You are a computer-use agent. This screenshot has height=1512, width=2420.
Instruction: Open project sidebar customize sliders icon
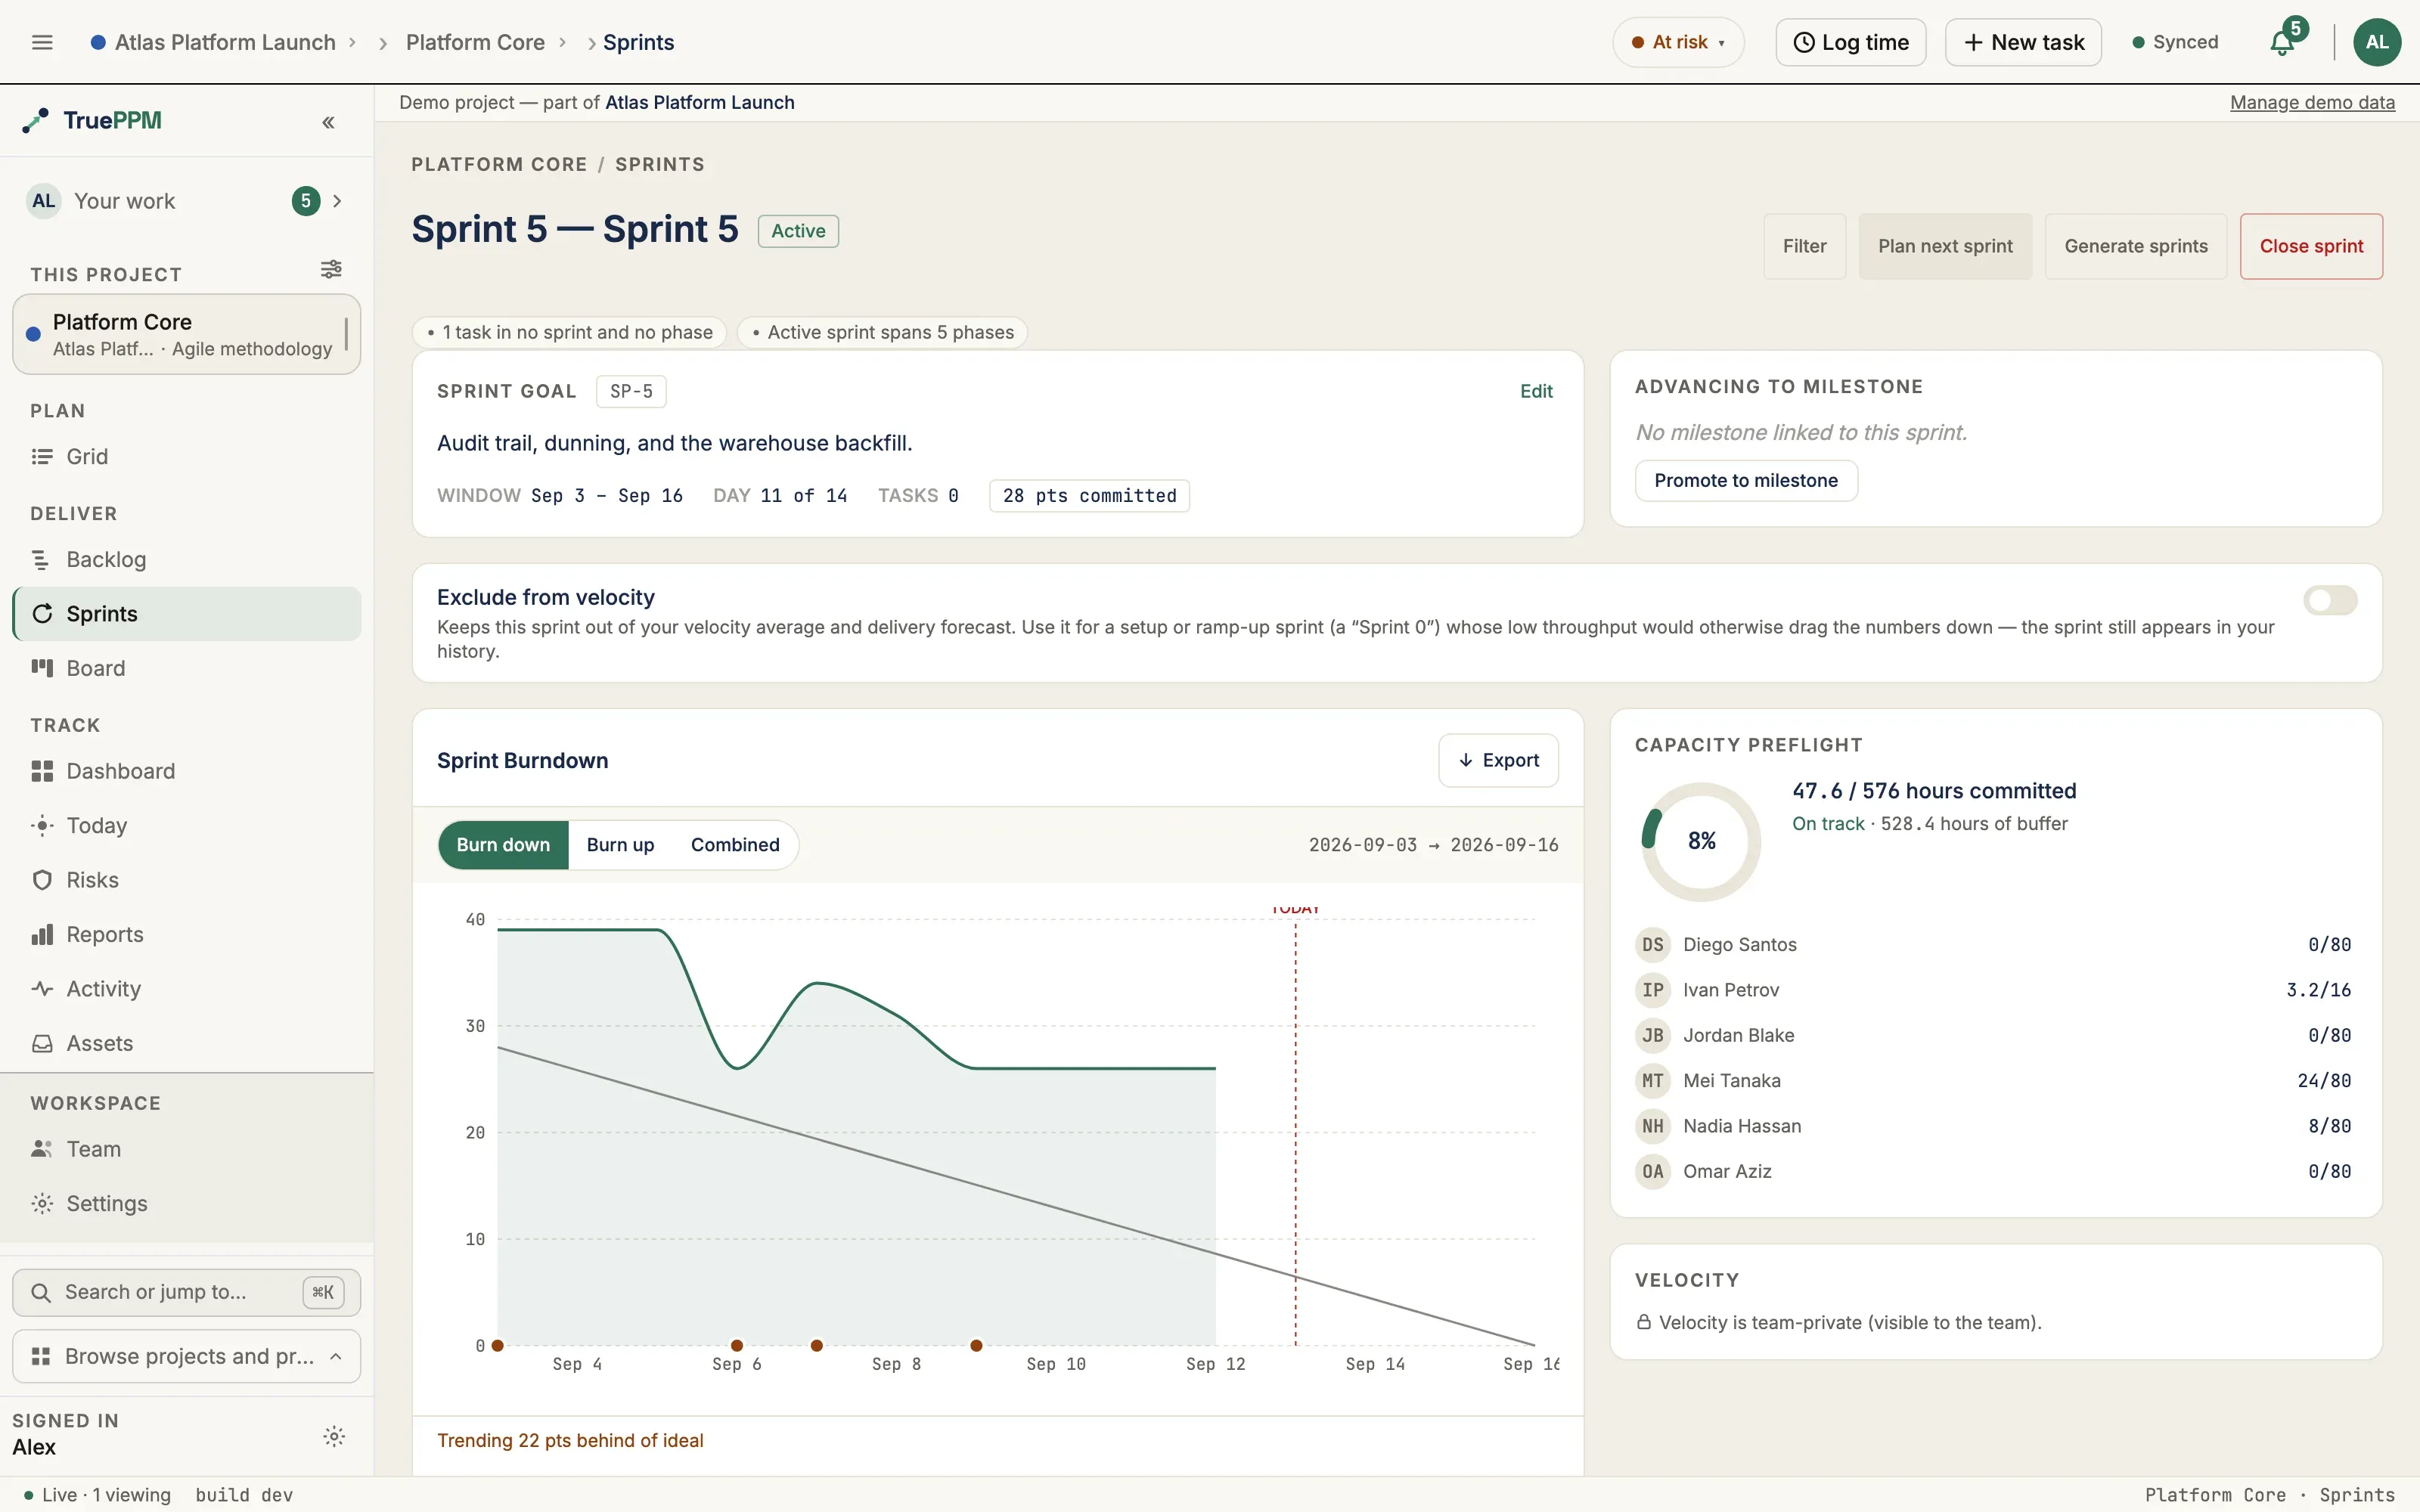click(331, 269)
